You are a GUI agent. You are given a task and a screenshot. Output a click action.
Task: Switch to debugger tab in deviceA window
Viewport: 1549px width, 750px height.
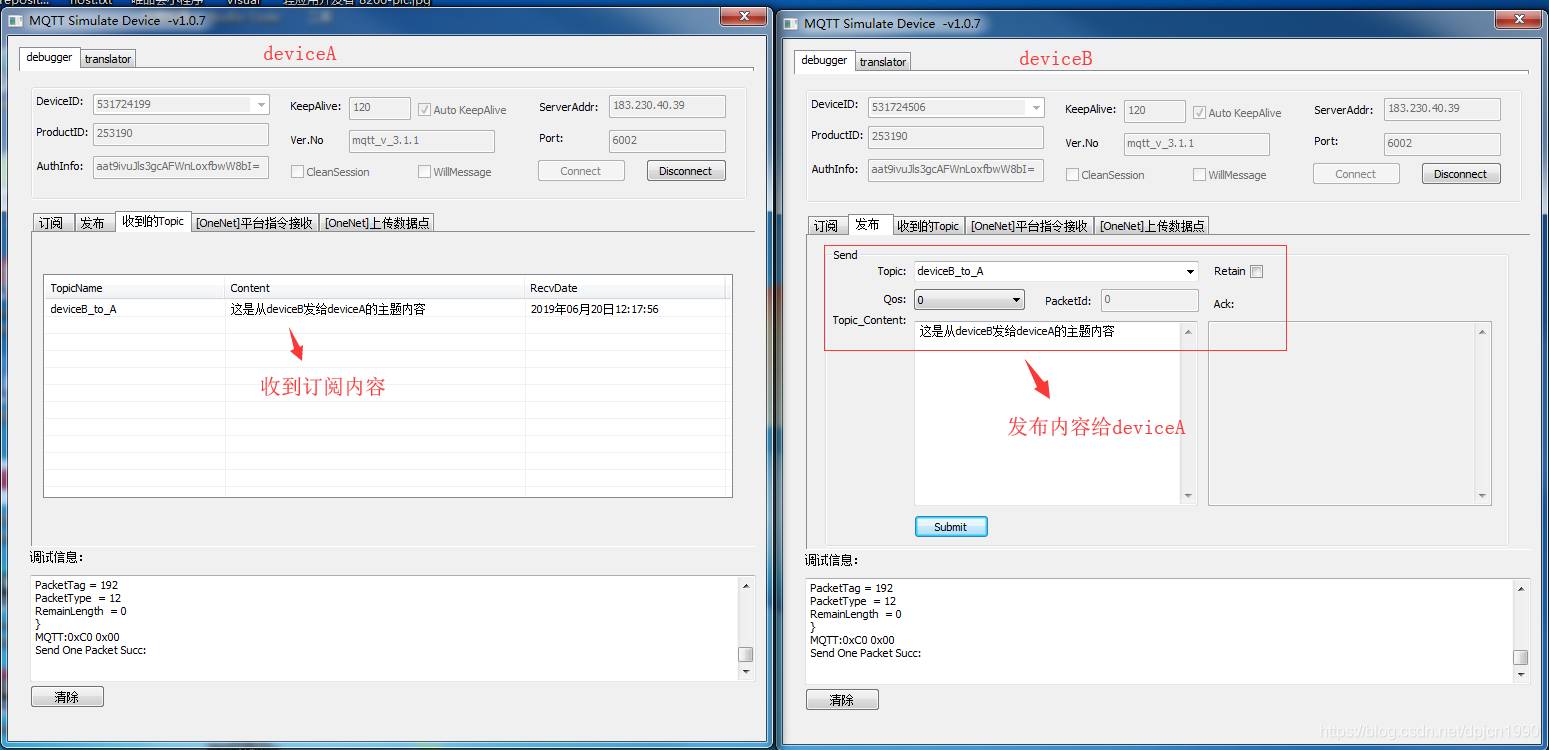[49, 57]
